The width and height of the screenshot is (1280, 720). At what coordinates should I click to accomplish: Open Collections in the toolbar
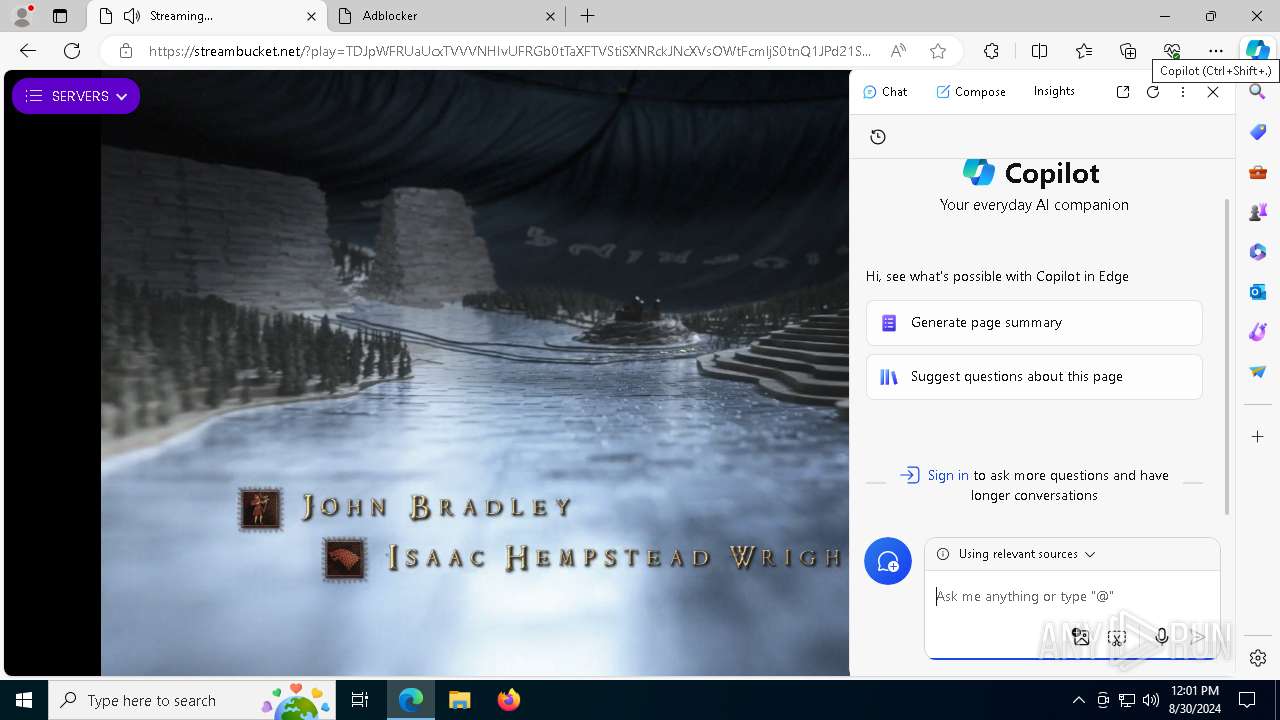click(x=1128, y=51)
